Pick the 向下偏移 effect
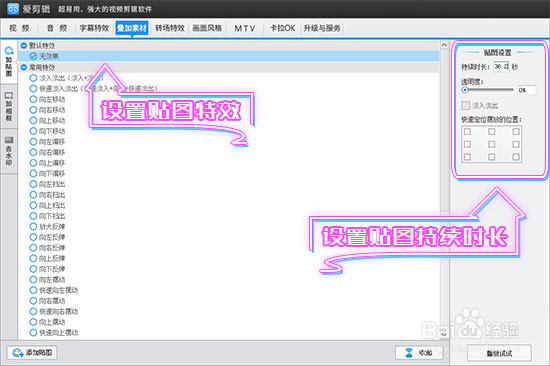Image resolution: width=550 pixels, height=366 pixels. [x=33, y=173]
